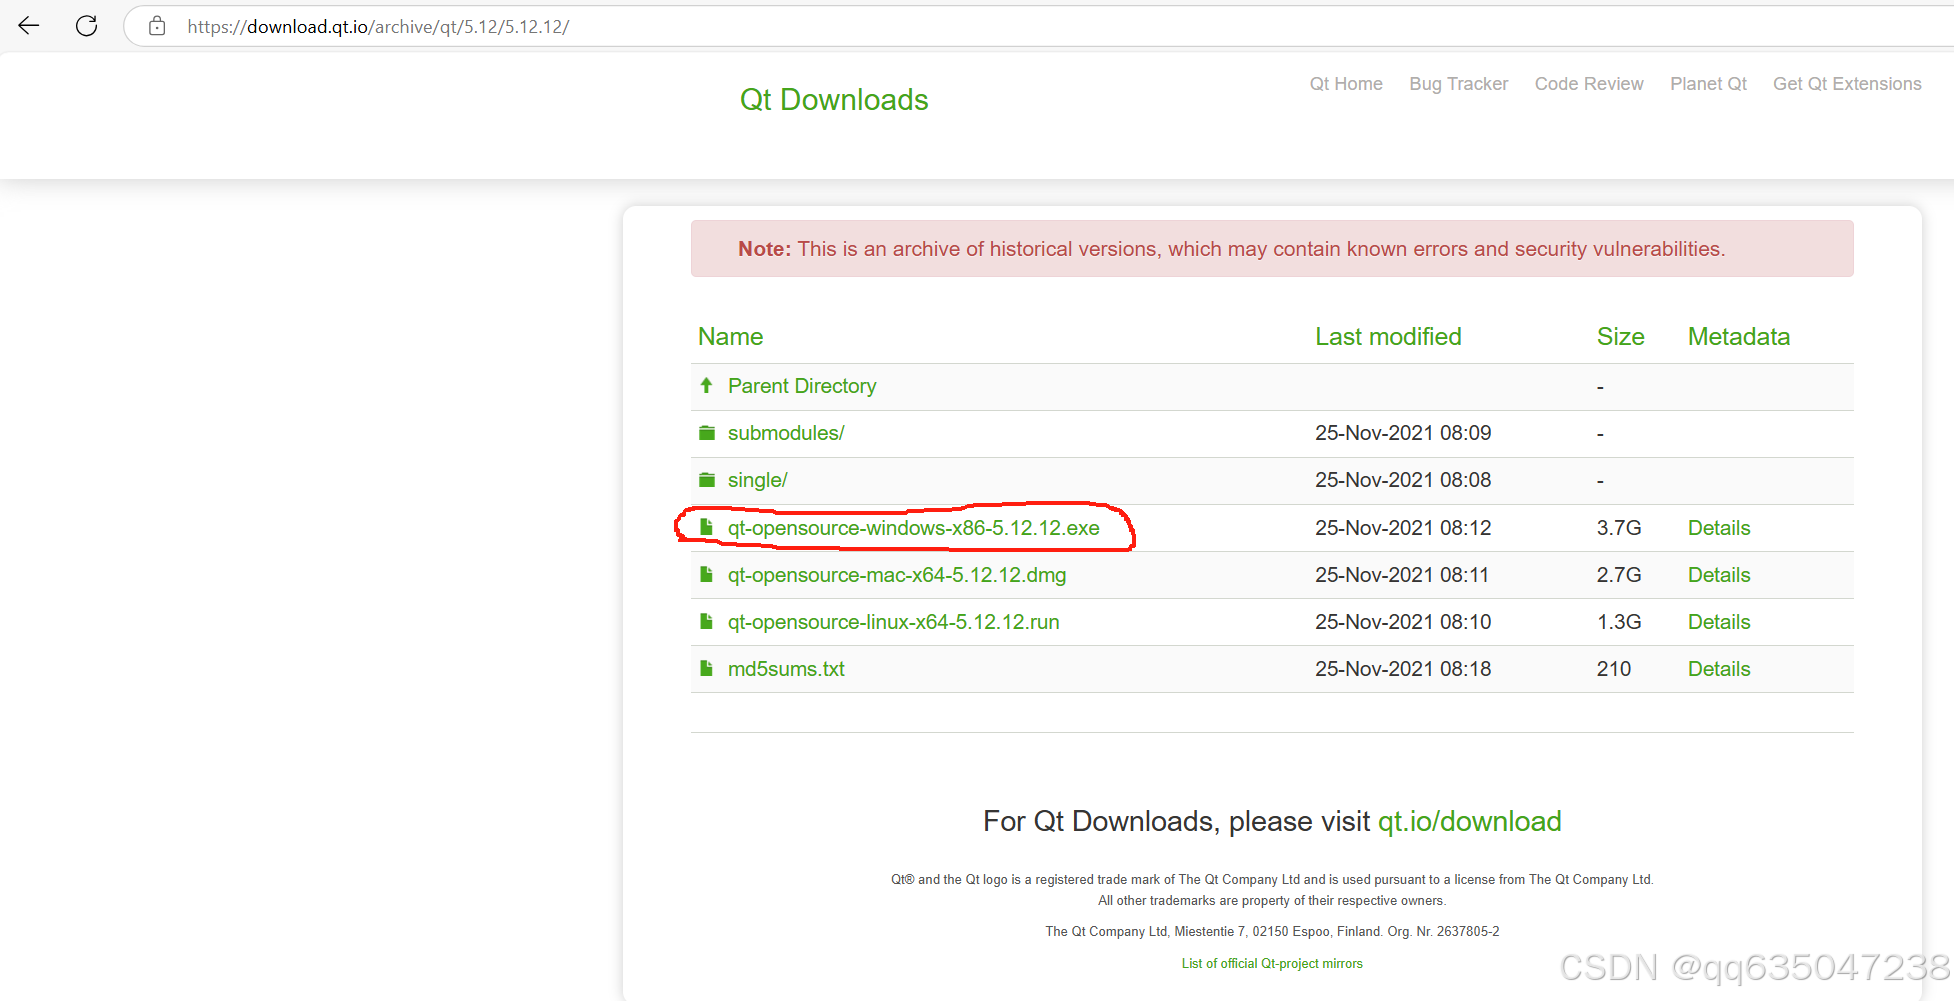Click the submodules folder icon
Image resolution: width=1954 pixels, height=1001 pixels.
click(707, 433)
